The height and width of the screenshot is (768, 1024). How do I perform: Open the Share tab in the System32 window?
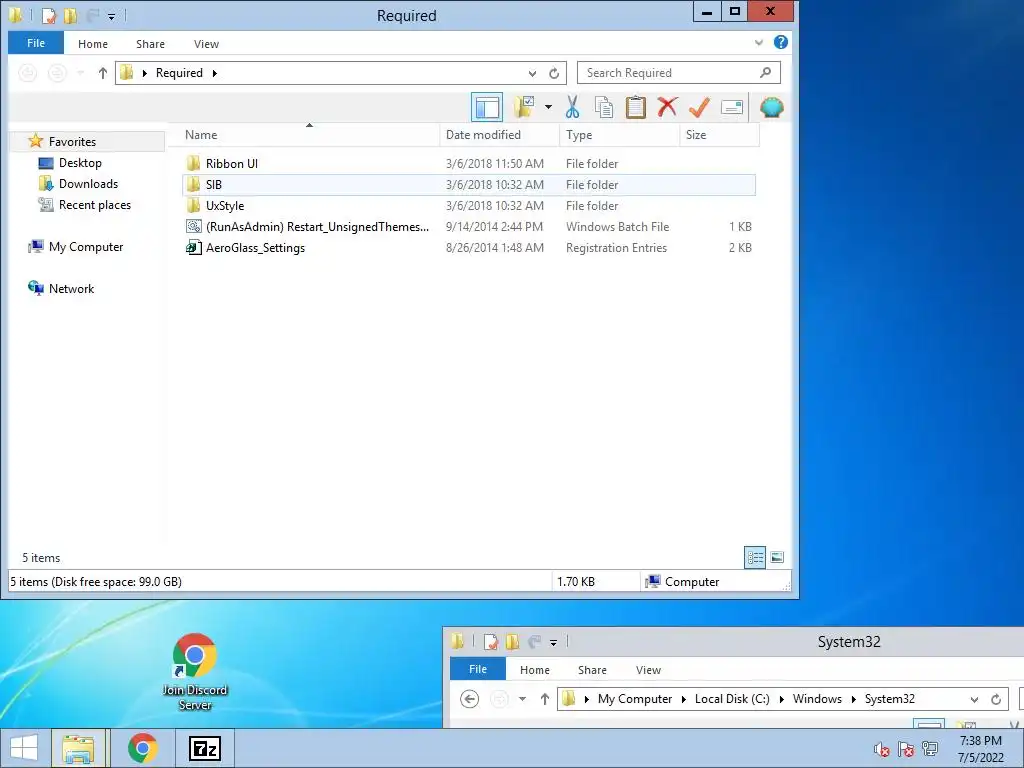click(592, 670)
